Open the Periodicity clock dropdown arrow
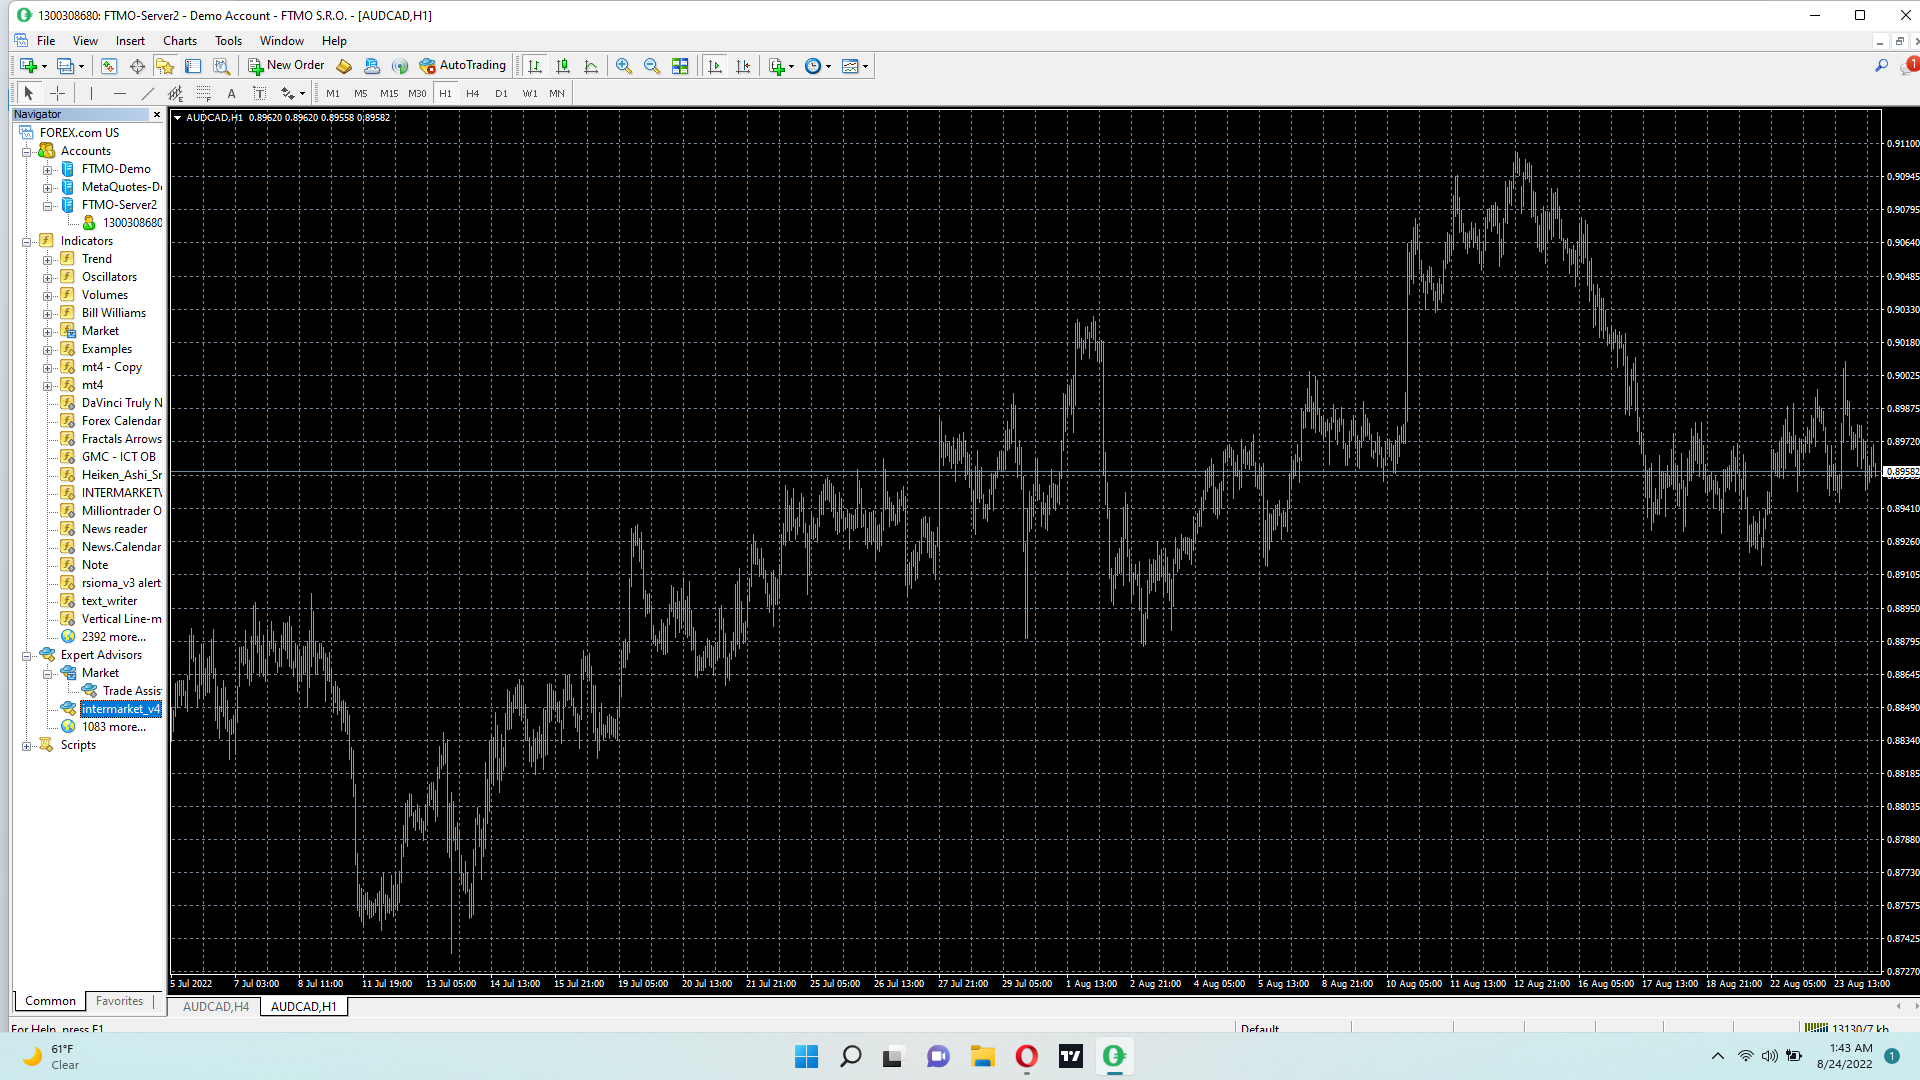The image size is (1920, 1080). coord(829,67)
